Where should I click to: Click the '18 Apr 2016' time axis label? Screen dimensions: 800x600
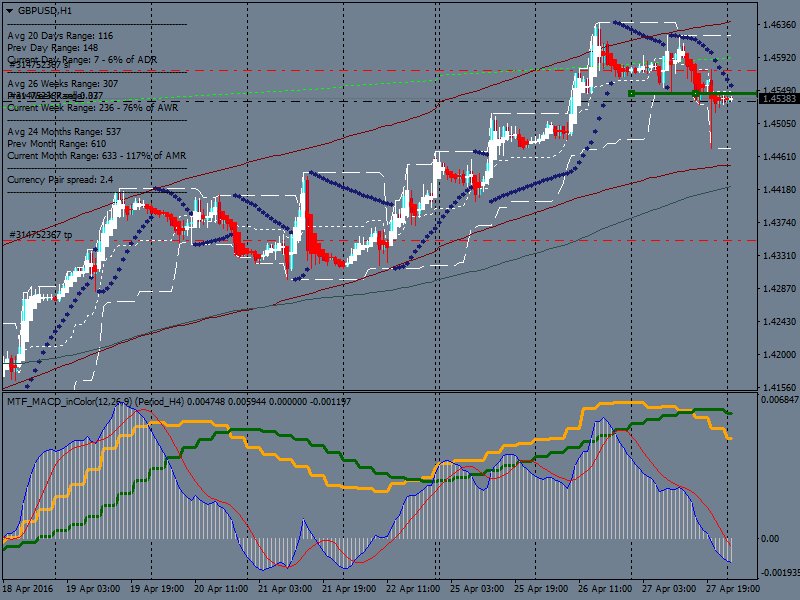click(28, 589)
